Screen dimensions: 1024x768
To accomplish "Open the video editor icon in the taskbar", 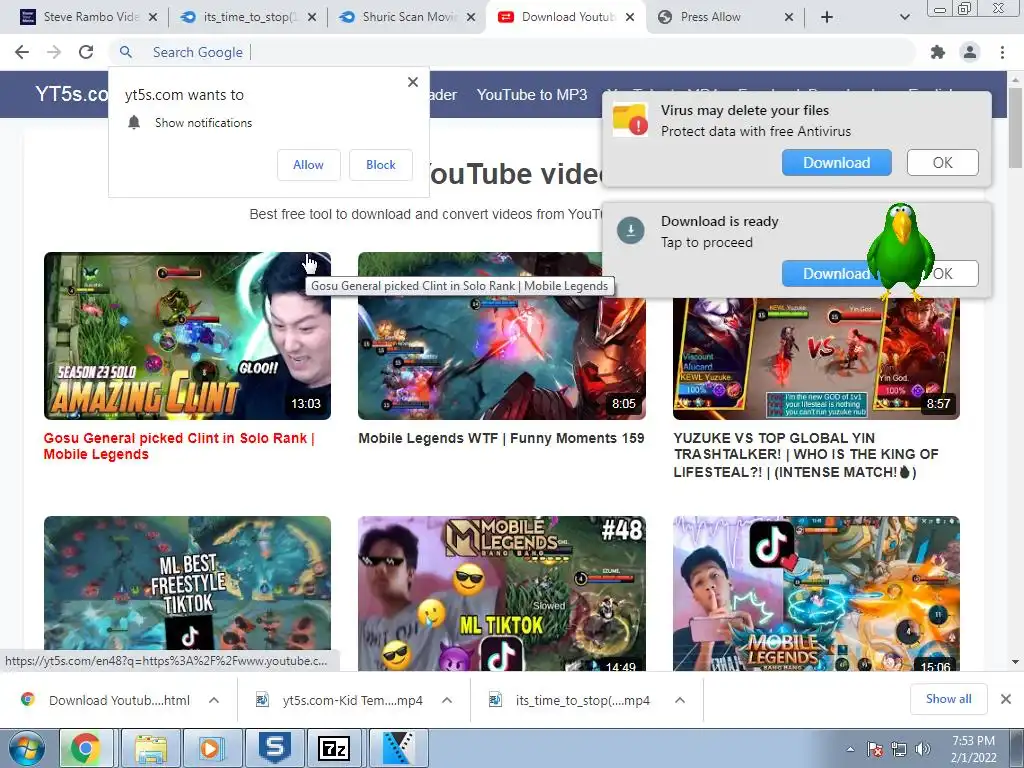I will (398, 748).
